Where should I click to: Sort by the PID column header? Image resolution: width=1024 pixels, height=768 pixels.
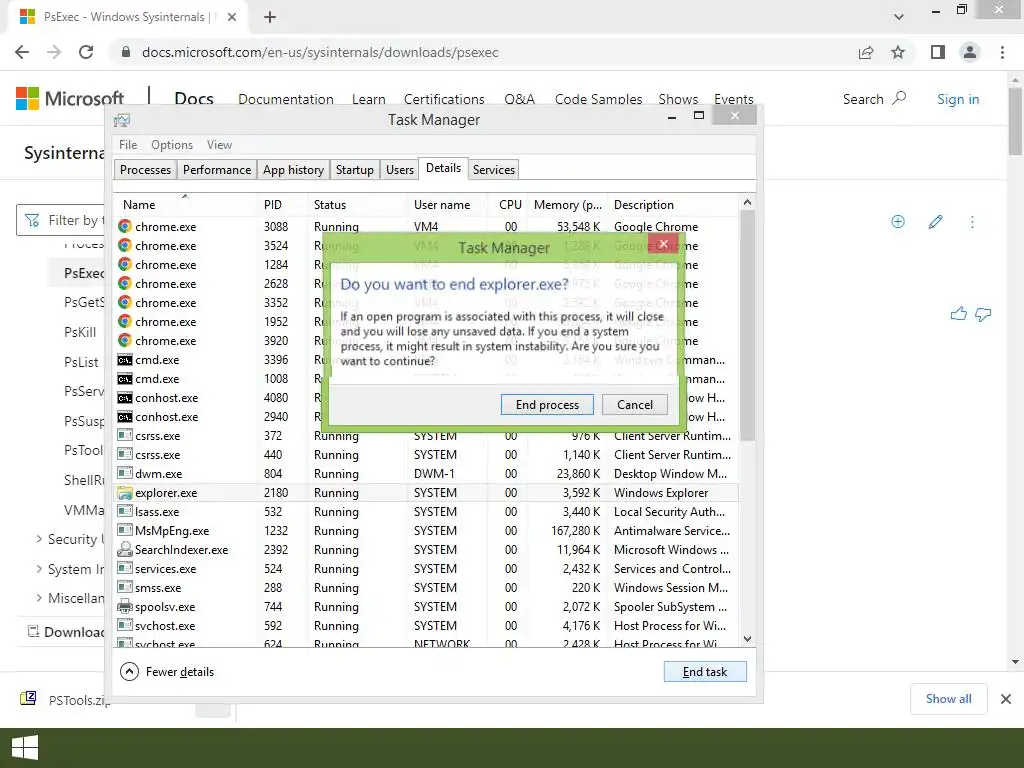pyautogui.click(x=281, y=204)
